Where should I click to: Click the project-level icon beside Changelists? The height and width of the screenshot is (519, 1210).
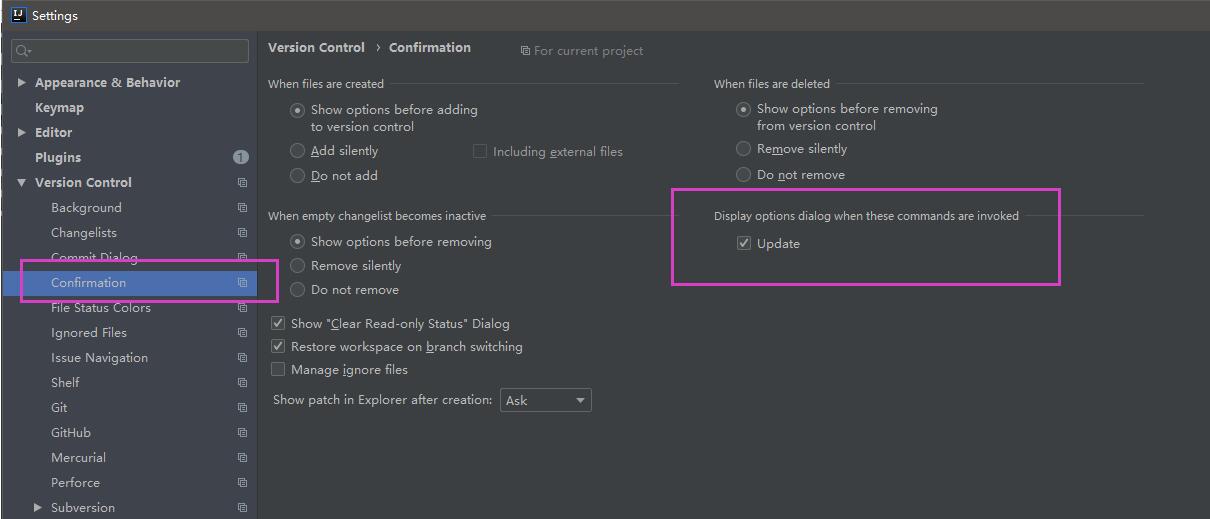coord(242,233)
